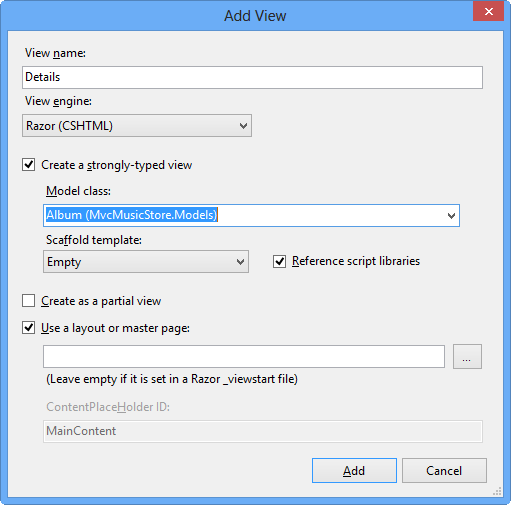Viewport: 511px width, 505px height.
Task: Click the dialog resize grip in corner
Action: [497, 491]
